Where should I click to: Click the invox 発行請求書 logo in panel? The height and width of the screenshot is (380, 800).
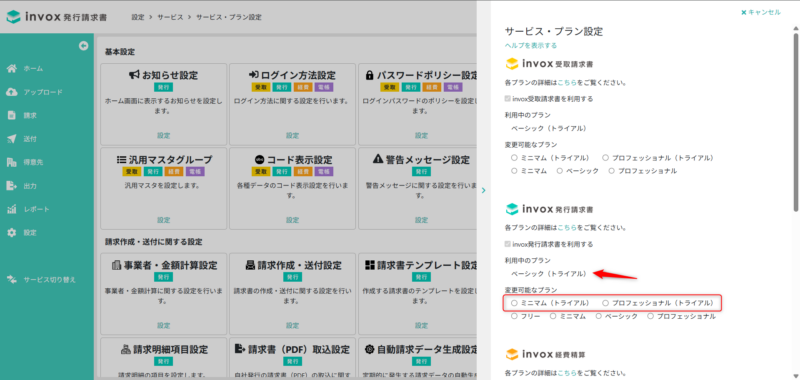pyautogui.click(x=548, y=209)
